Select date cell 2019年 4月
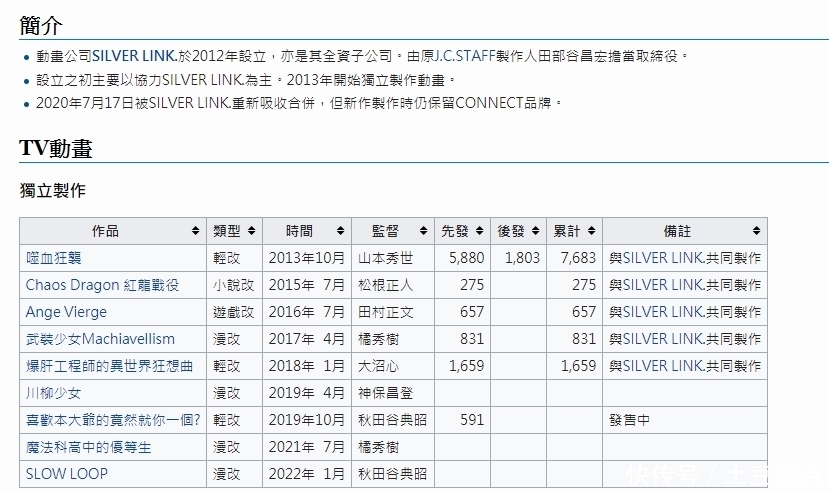The image size is (829, 492). pyautogui.click(x=307, y=393)
